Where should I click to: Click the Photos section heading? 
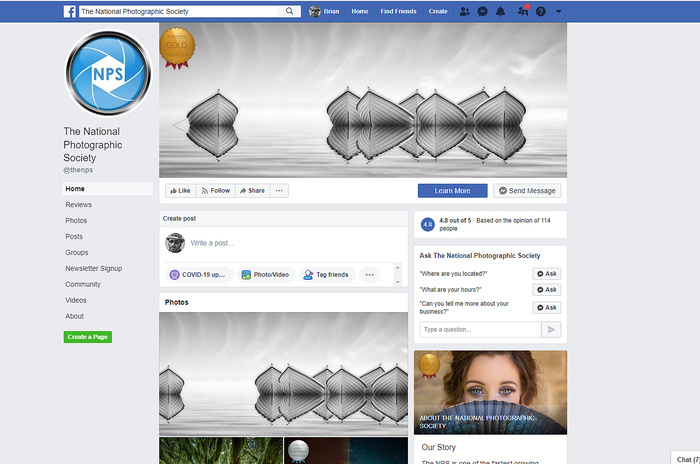click(x=176, y=302)
